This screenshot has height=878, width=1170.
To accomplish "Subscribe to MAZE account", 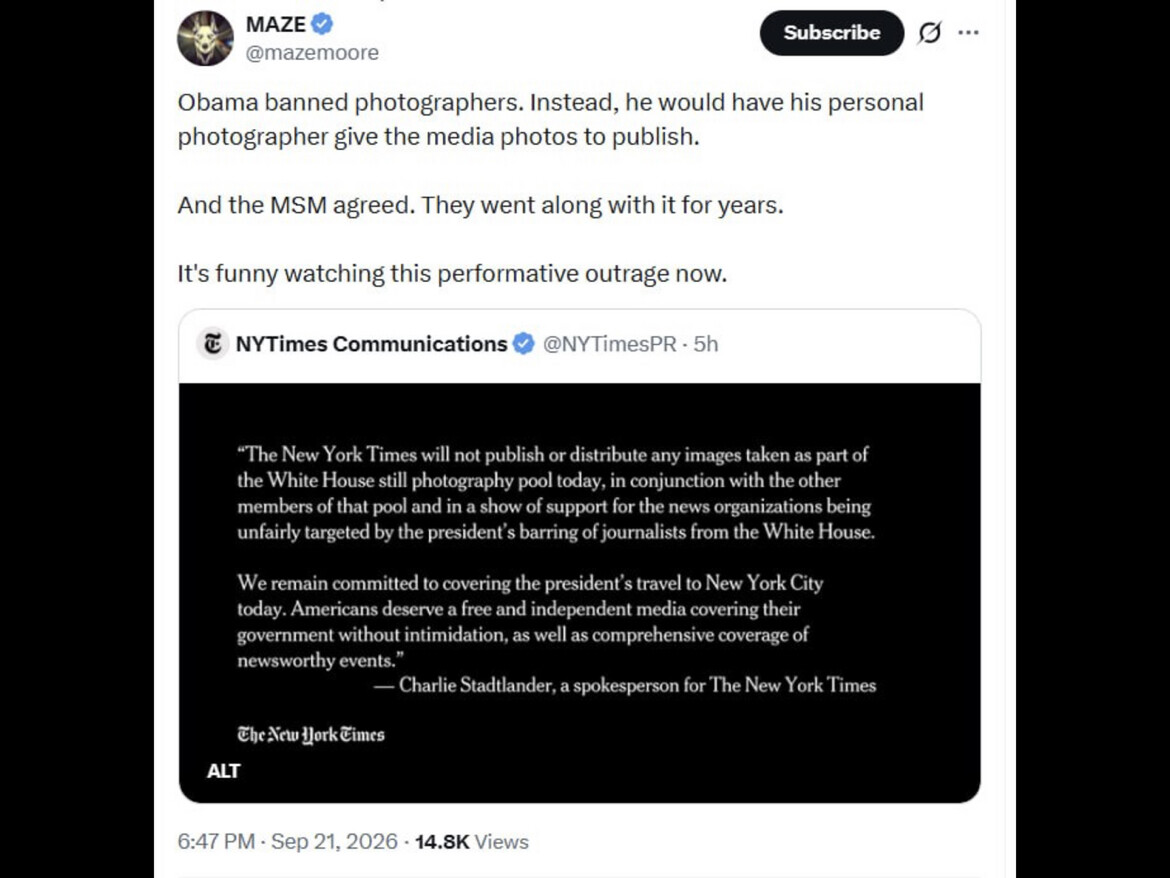I will 831,33.
